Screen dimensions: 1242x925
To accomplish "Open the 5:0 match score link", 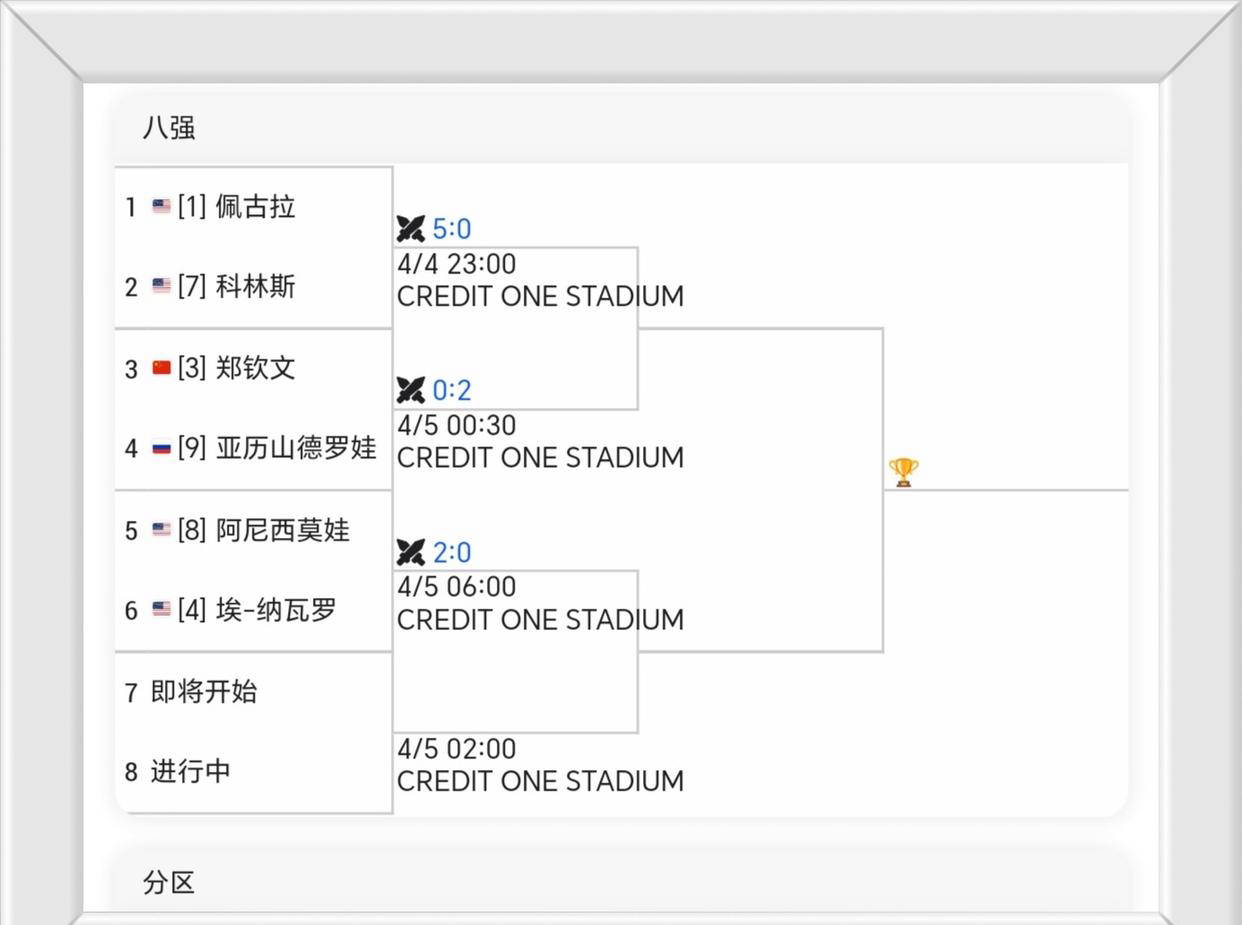I will tap(452, 229).
